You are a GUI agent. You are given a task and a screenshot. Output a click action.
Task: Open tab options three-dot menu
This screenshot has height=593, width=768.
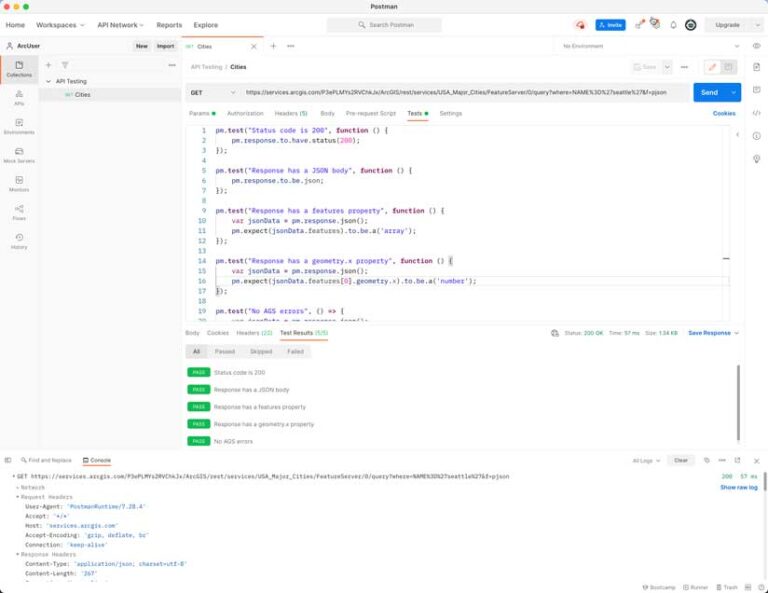(290, 46)
